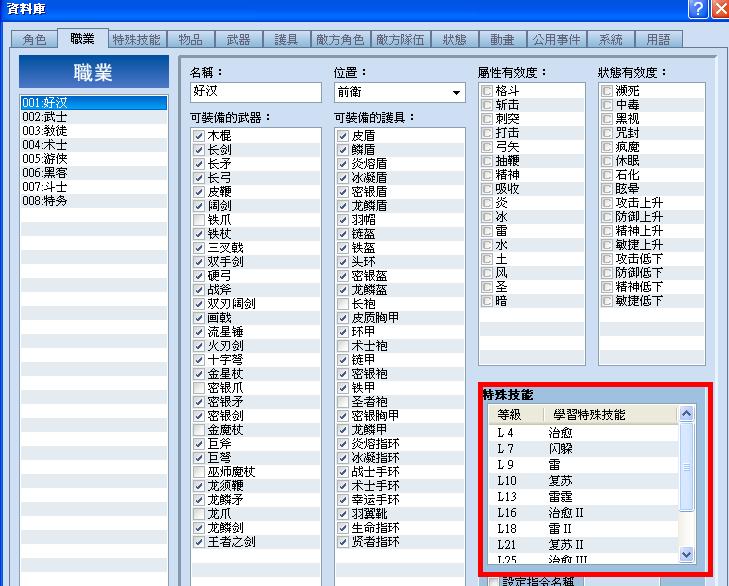The height and width of the screenshot is (586, 729).
Task: Check the 巫师魔杖 weapon checkbox
Action: click(199, 472)
